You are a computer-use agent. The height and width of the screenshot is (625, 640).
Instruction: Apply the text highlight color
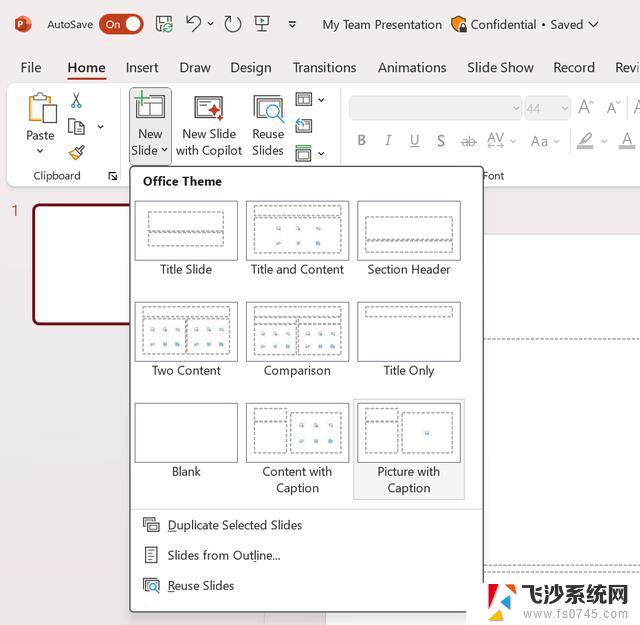pyautogui.click(x=585, y=141)
